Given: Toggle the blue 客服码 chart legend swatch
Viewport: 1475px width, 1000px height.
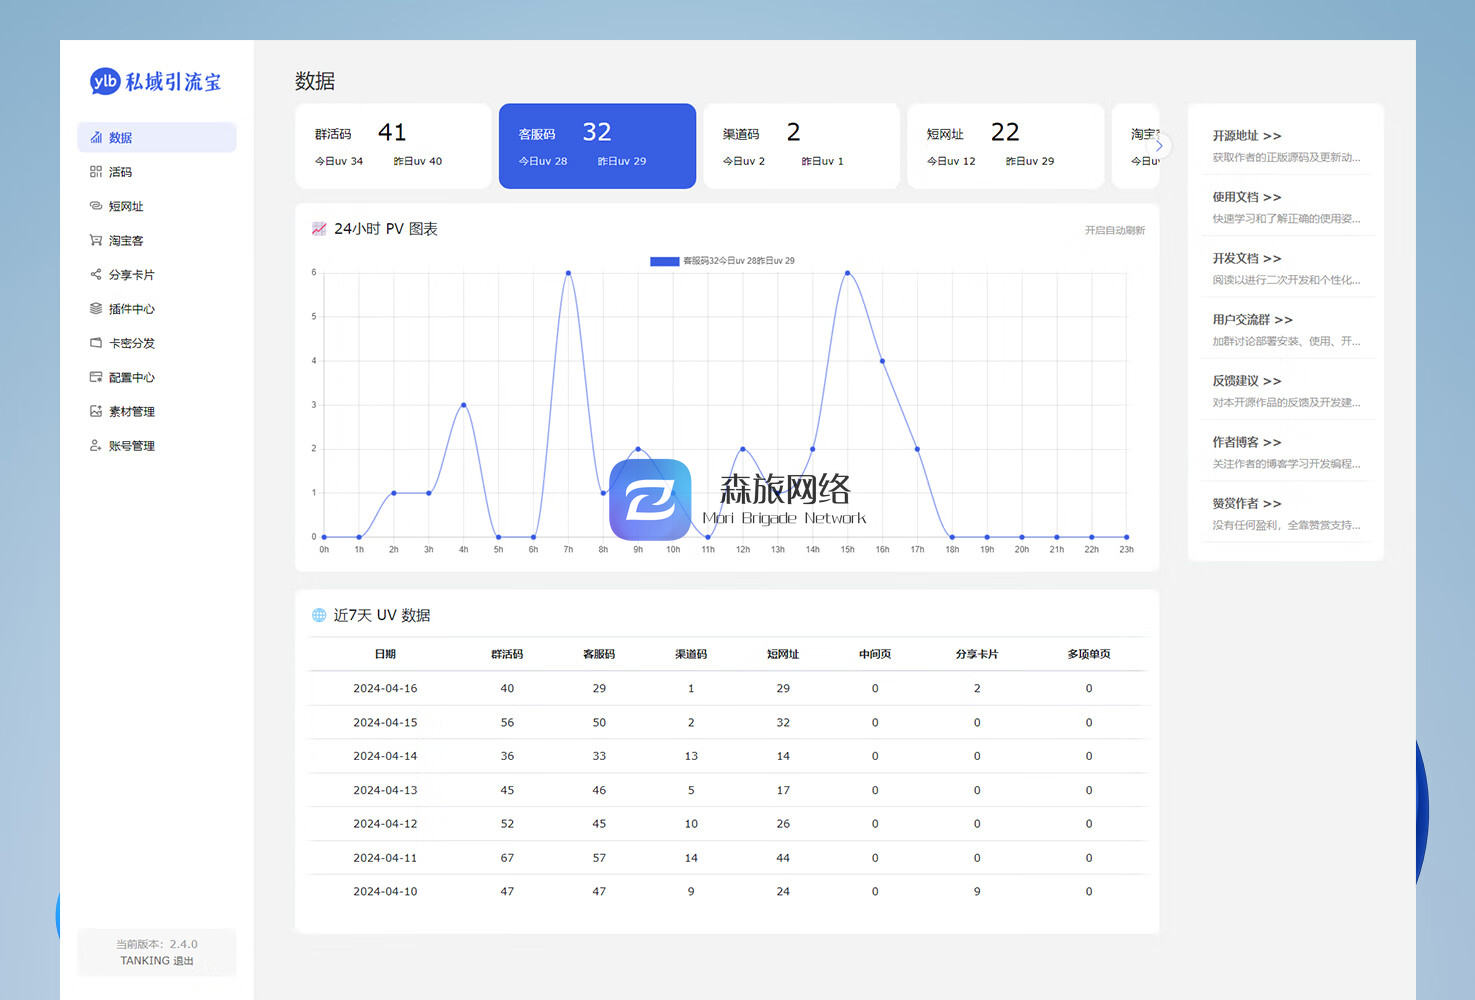Looking at the screenshot, I should coord(664,261).
